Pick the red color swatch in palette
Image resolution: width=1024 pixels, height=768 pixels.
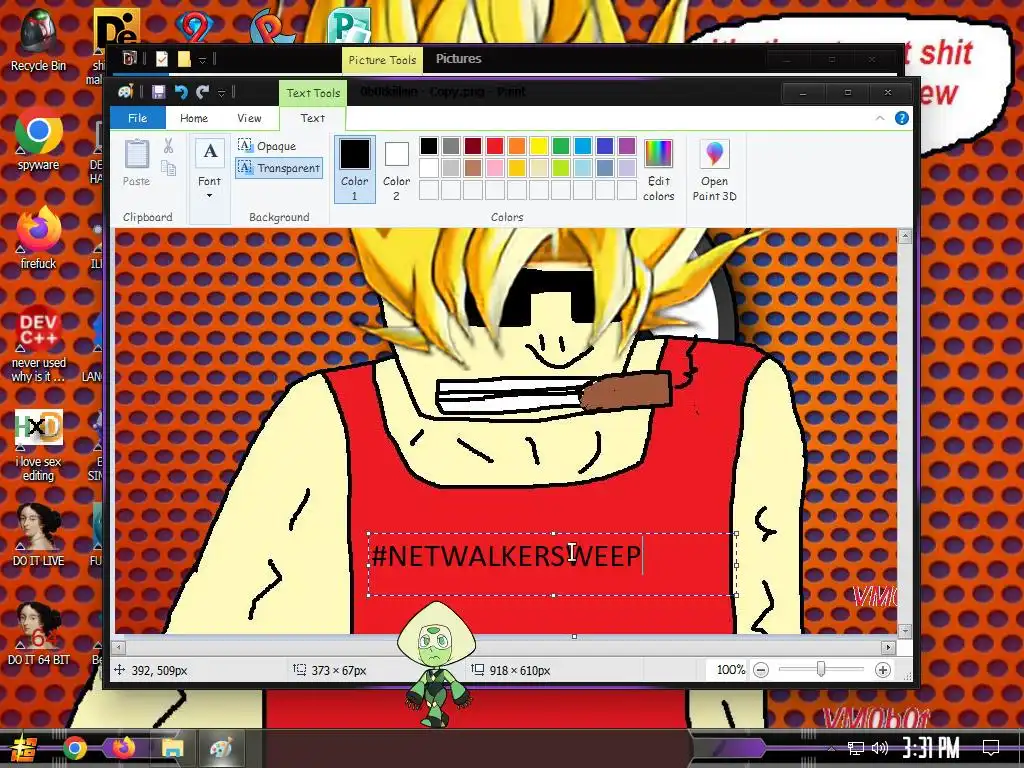(x=494, y=146)
